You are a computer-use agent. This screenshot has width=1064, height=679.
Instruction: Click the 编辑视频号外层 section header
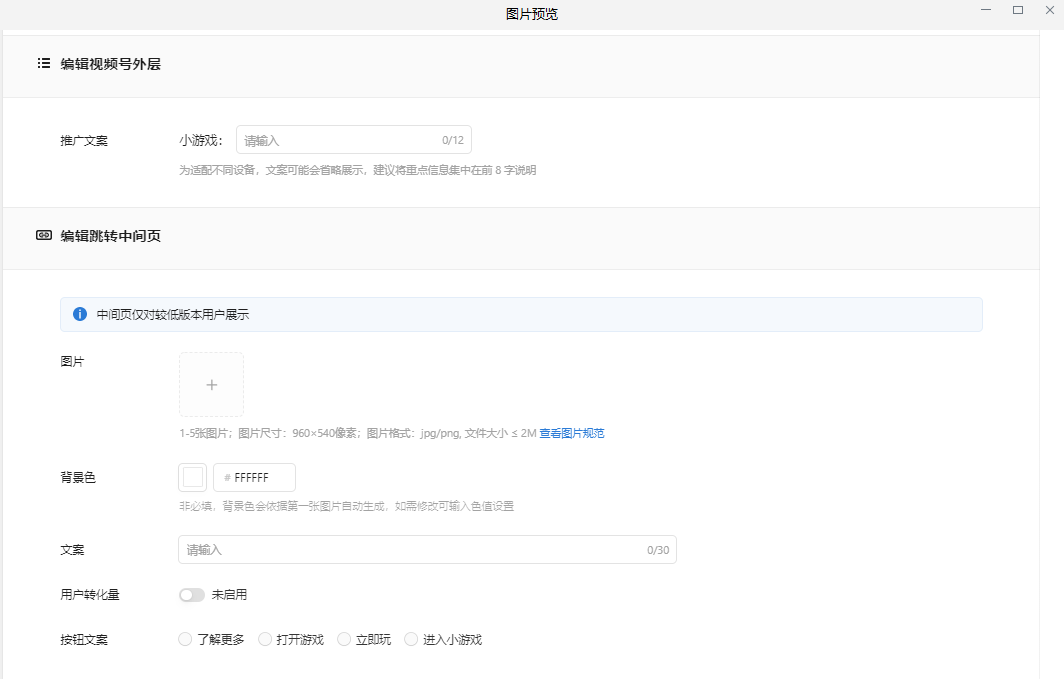[x=113, y=63]
